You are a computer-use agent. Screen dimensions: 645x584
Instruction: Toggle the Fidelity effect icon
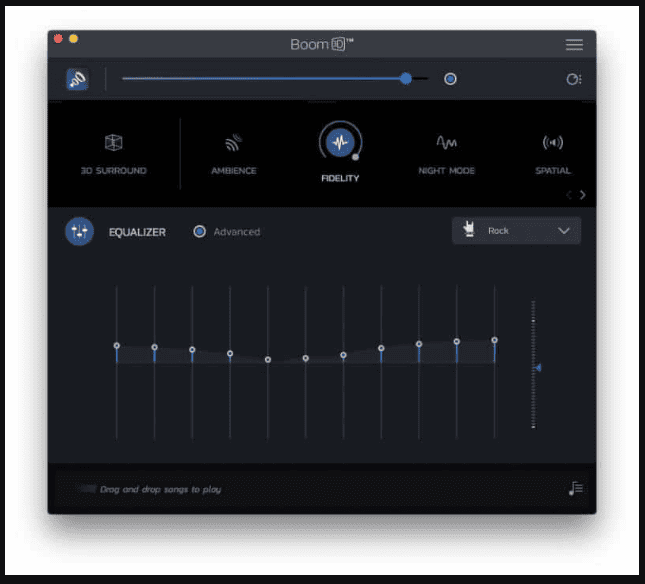(340, 142)
